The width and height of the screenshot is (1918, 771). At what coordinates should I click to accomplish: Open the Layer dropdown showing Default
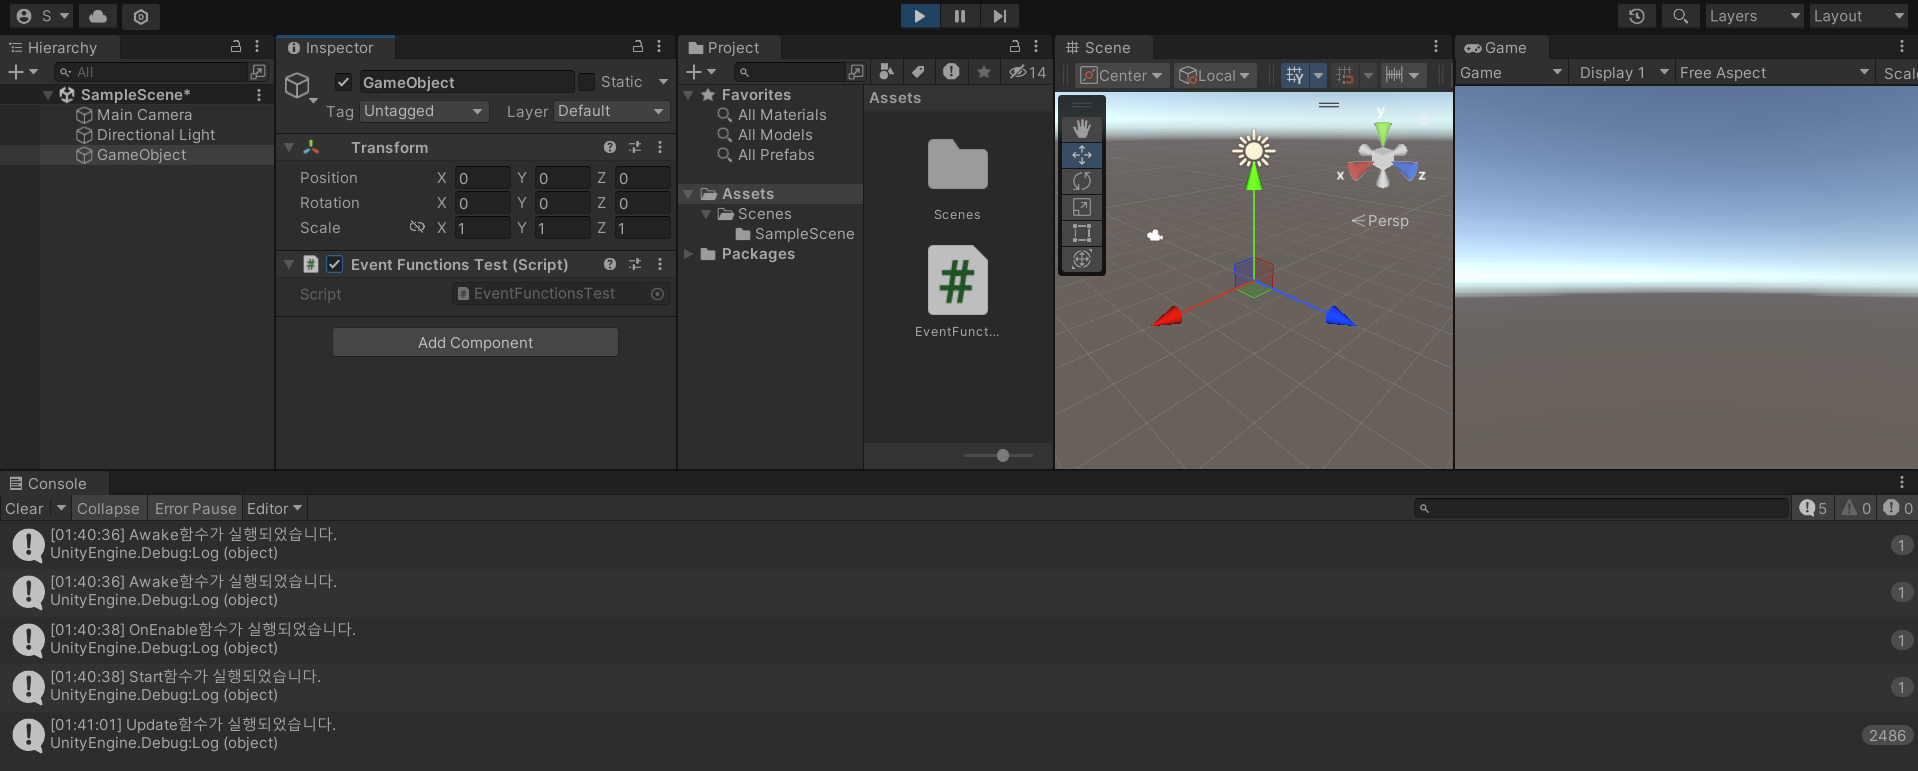(x=612, y=111)
